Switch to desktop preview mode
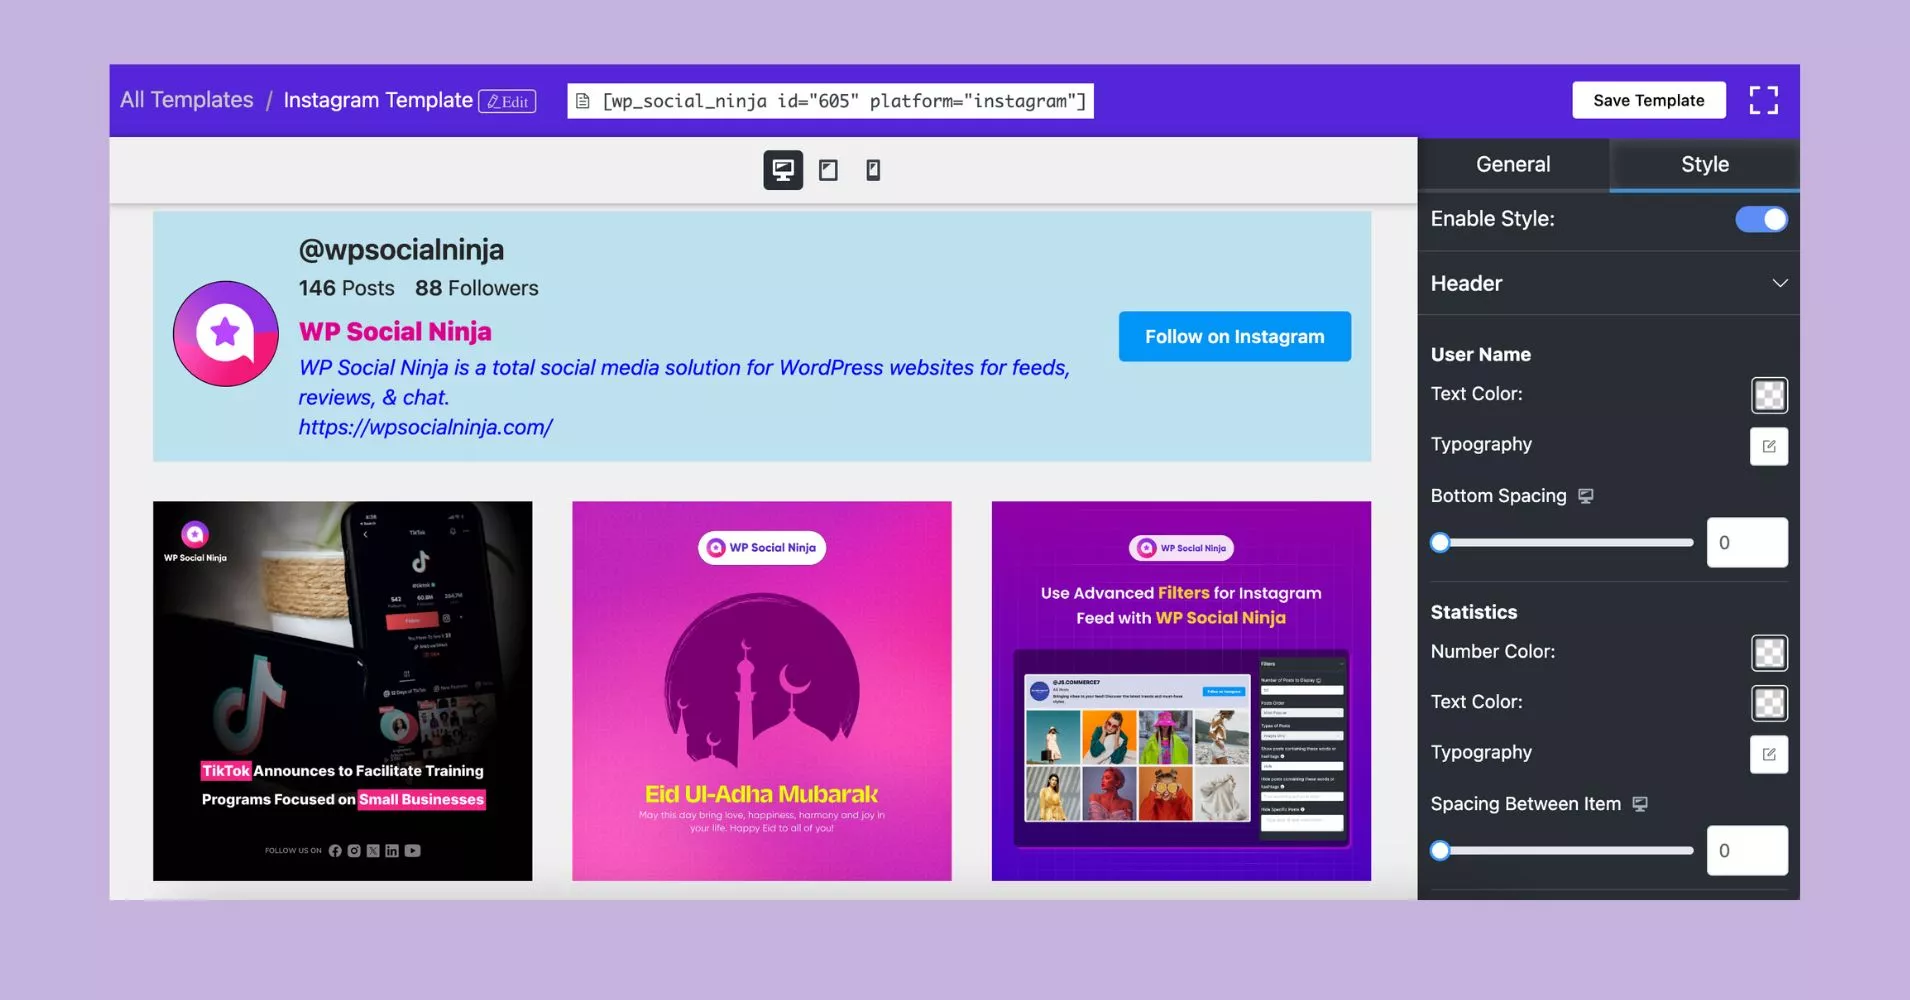The height and width of the screenshot is (1000, 1910). coord(783,170)
